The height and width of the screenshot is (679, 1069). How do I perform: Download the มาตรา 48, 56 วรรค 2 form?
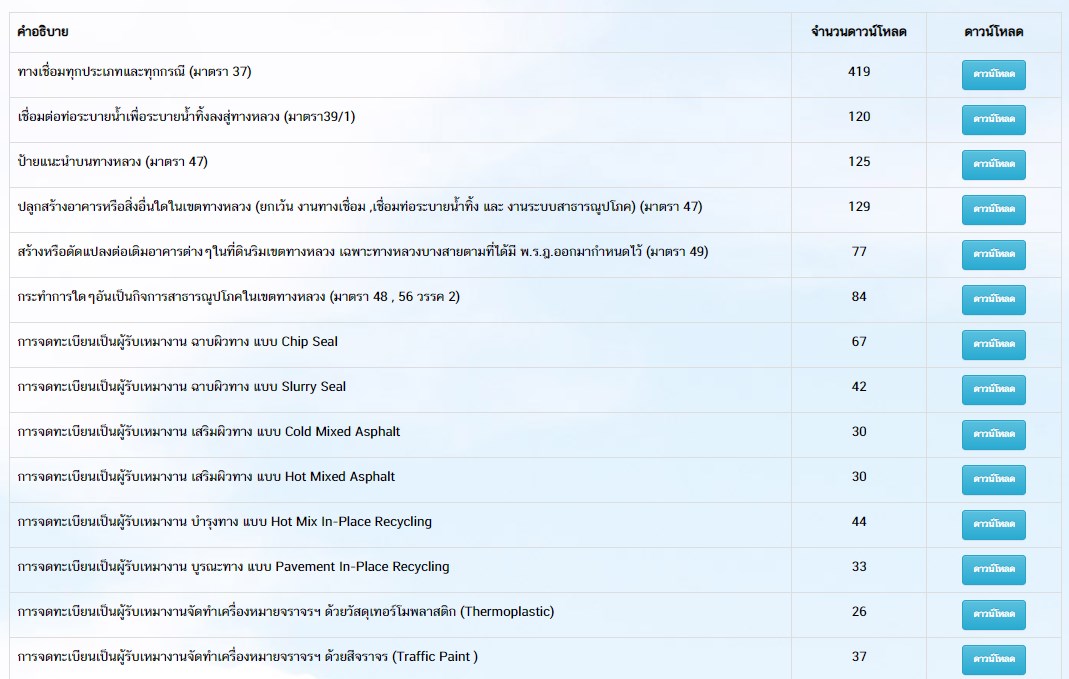point(993,299)
